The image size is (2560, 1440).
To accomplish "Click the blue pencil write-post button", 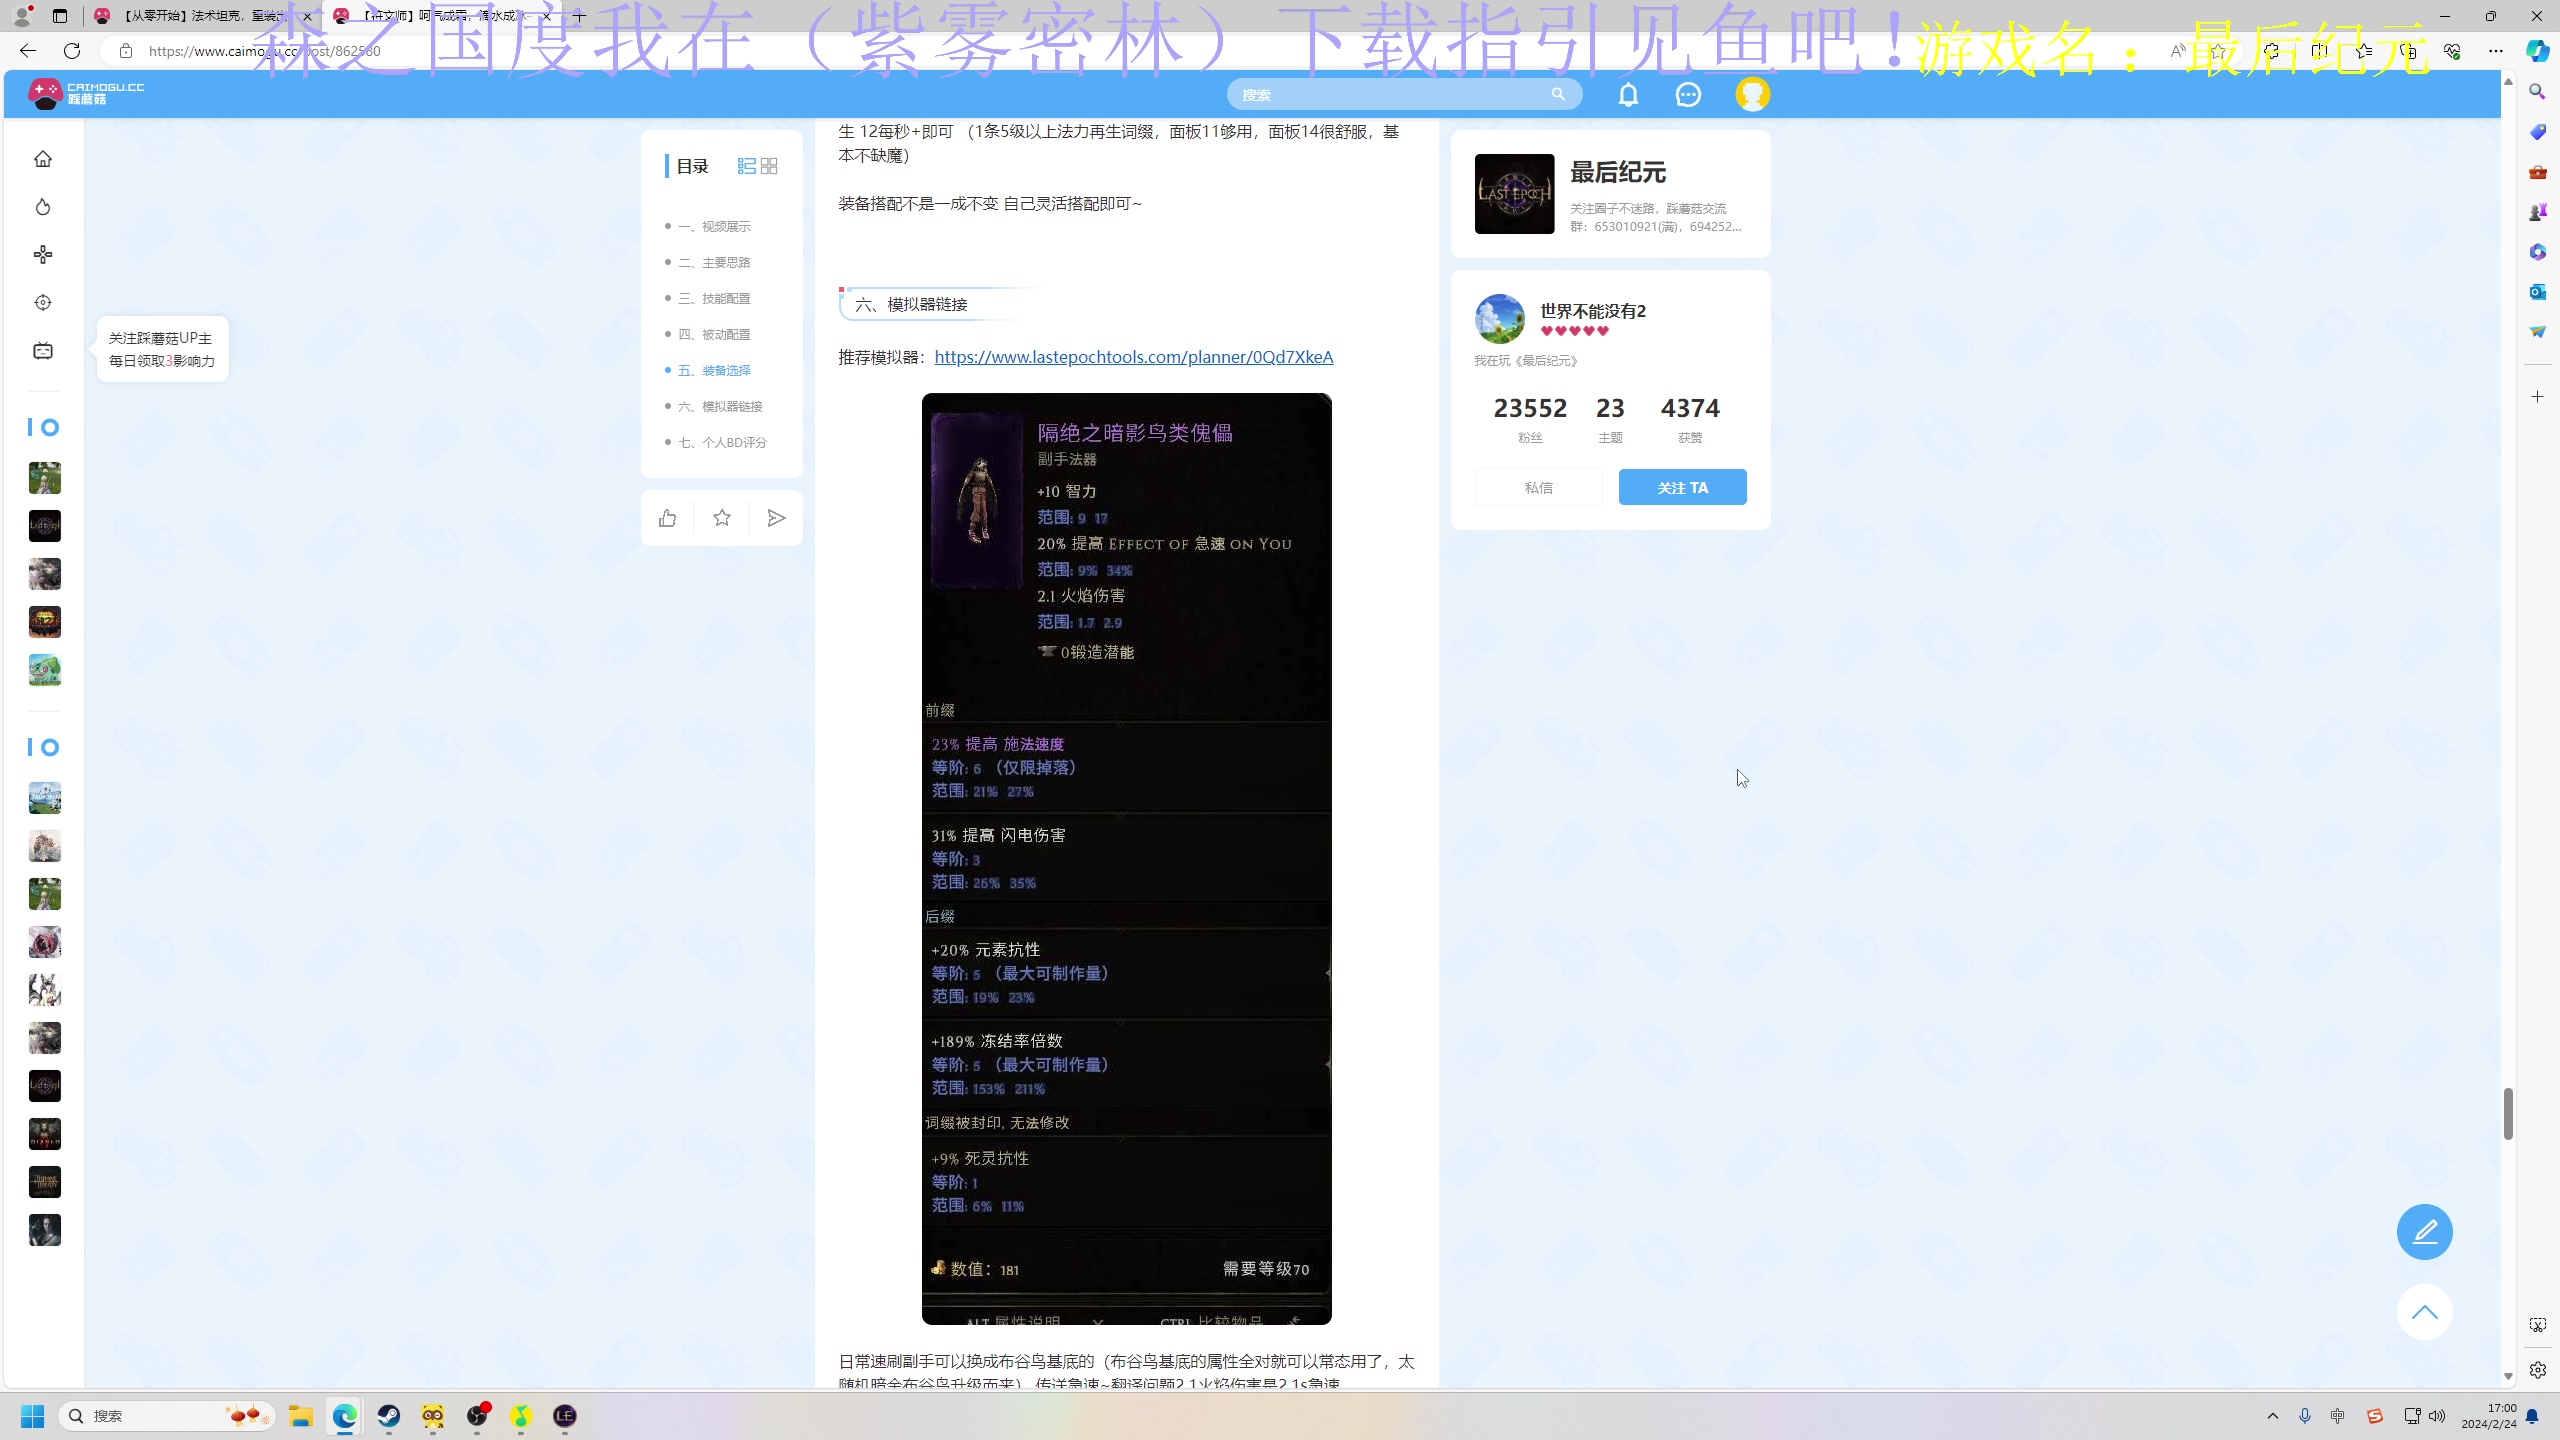I will coord(2424,1232).
